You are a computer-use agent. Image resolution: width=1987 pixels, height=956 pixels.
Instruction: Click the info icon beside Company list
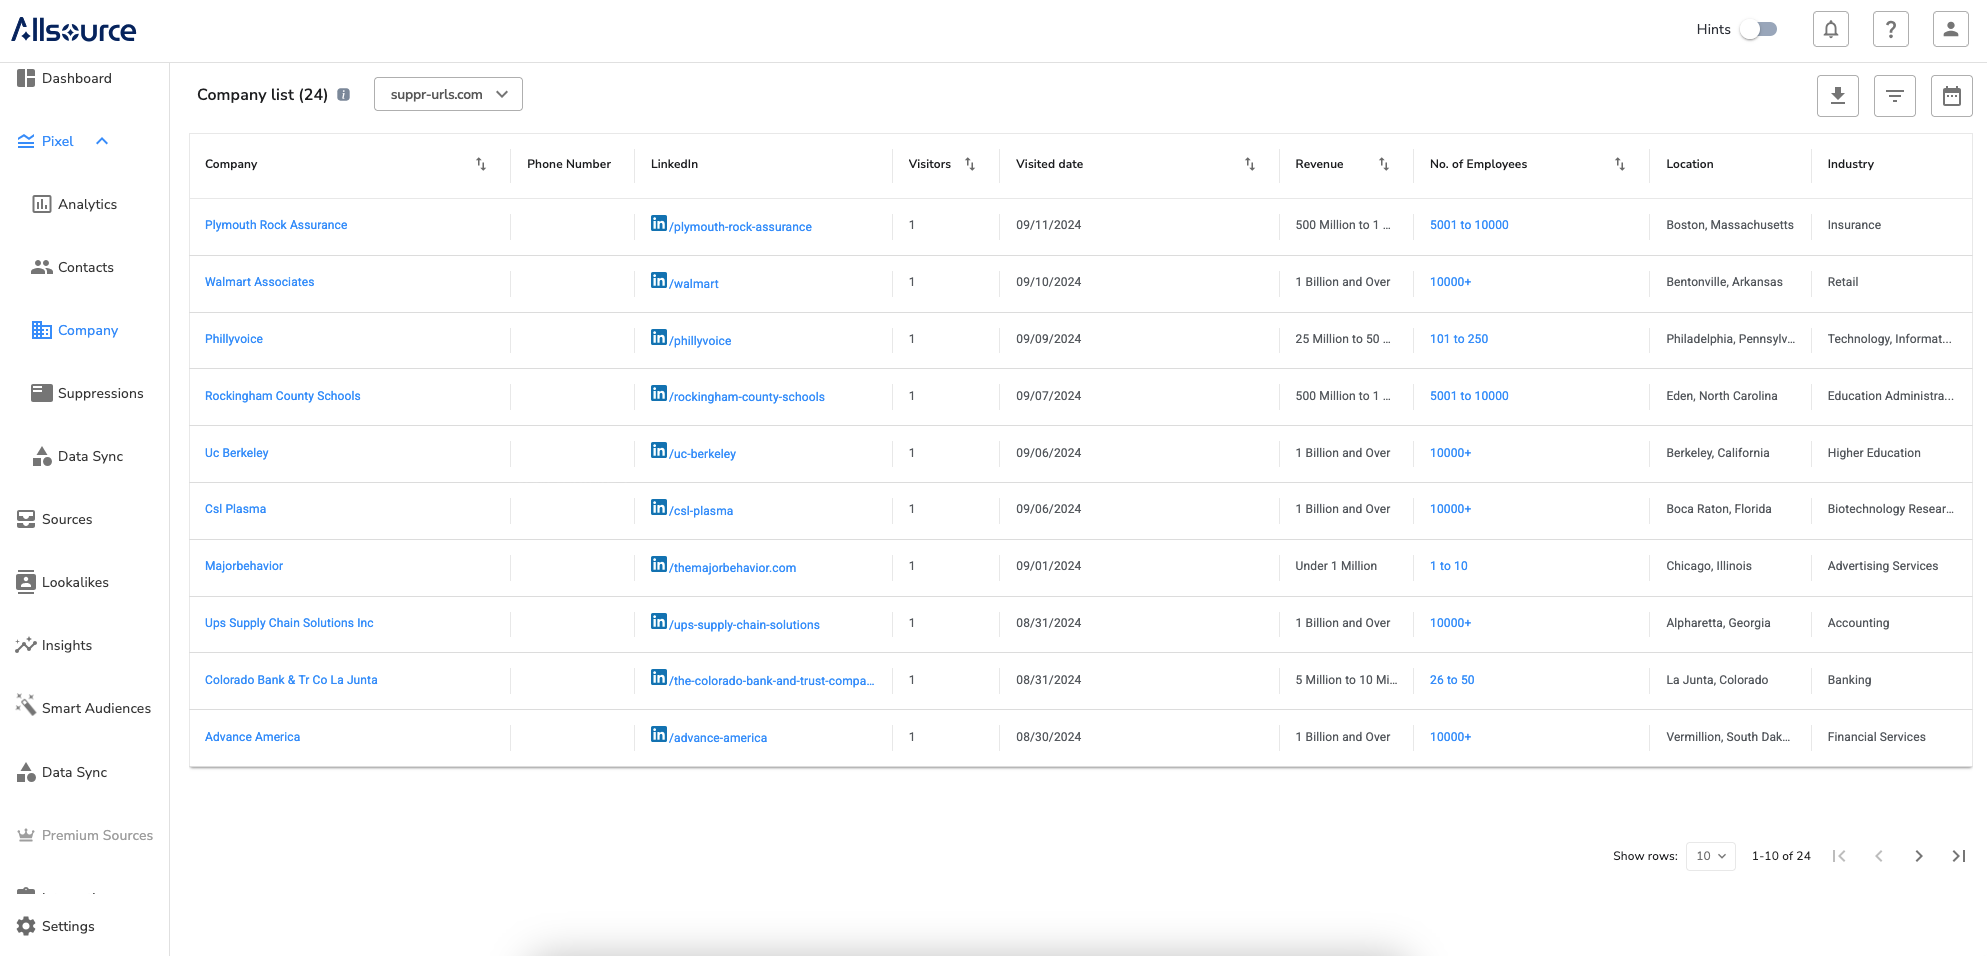coord(343,95)
